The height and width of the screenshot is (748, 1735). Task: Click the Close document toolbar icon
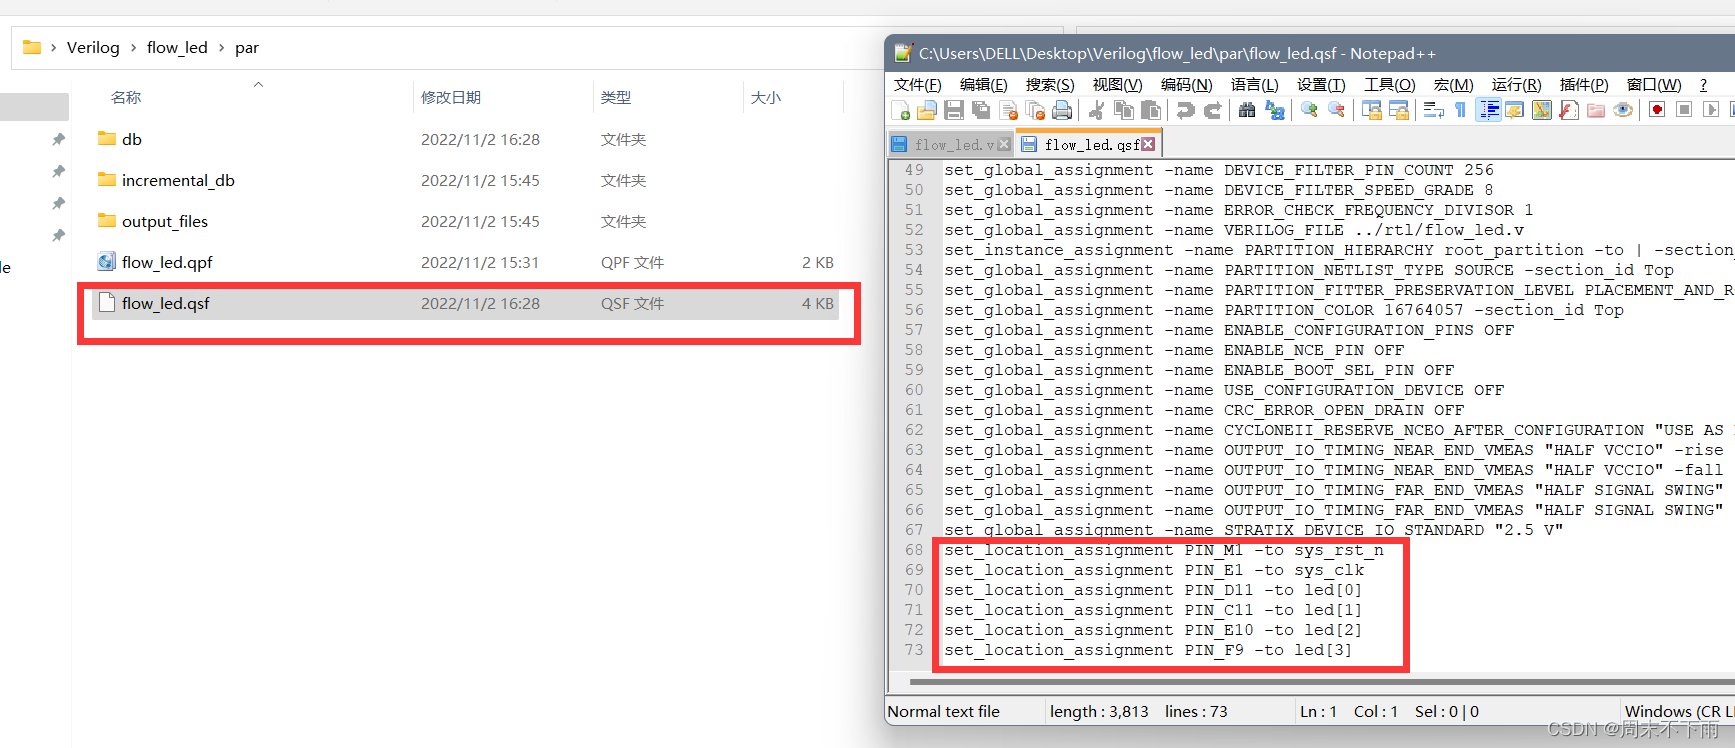(x=1008, y=110)
